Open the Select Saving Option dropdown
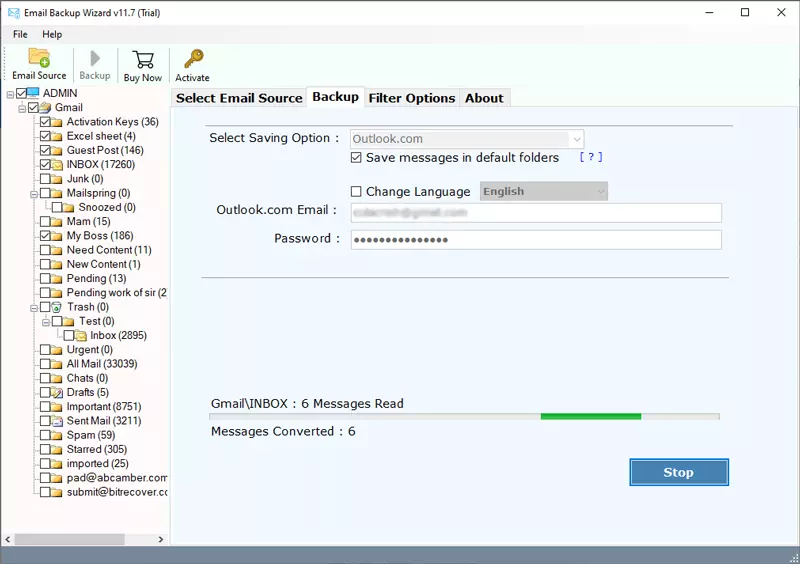This screenshot has width=800, height=564. pyautogui.click(x=577, y=139)
